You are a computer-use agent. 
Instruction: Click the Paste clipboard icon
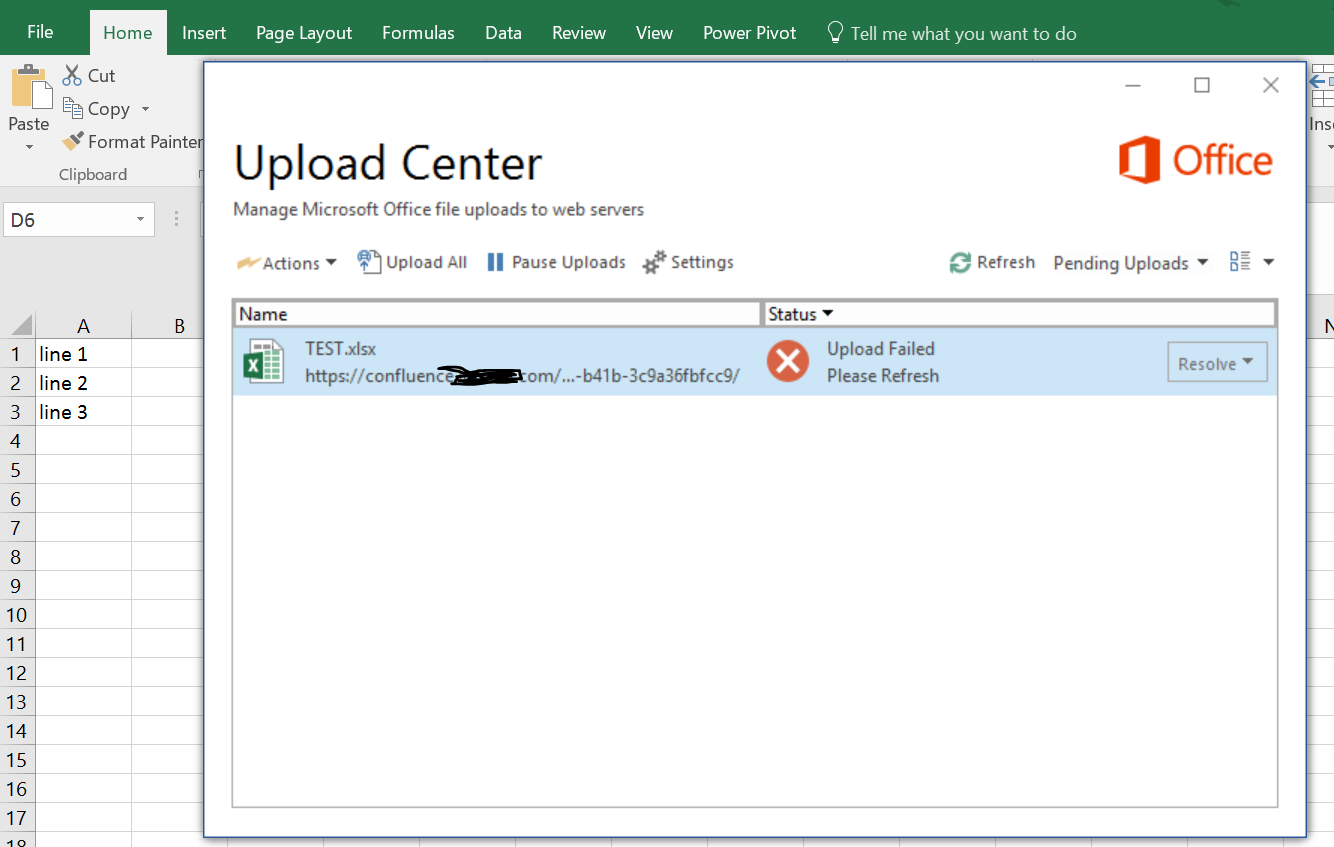click(30, 88)
